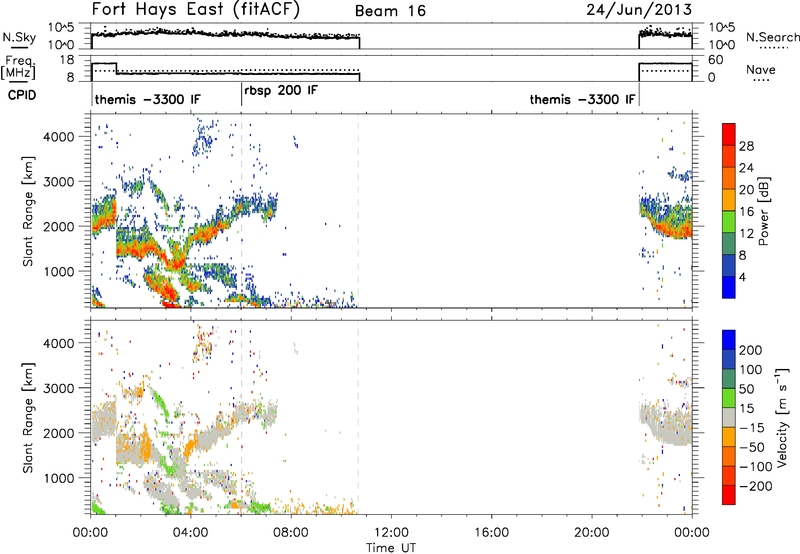Click the power panel 'Slant Range [km]' label

[28, 211]
